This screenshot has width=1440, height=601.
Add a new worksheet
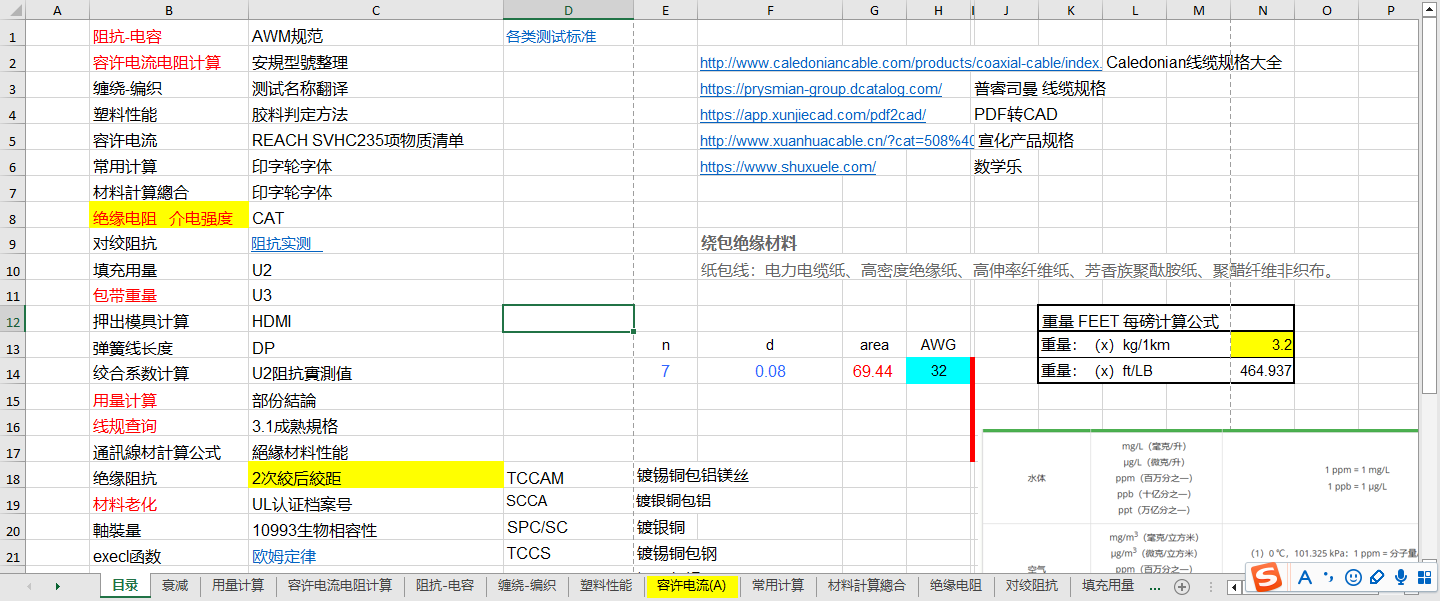tap(1181, 586)
